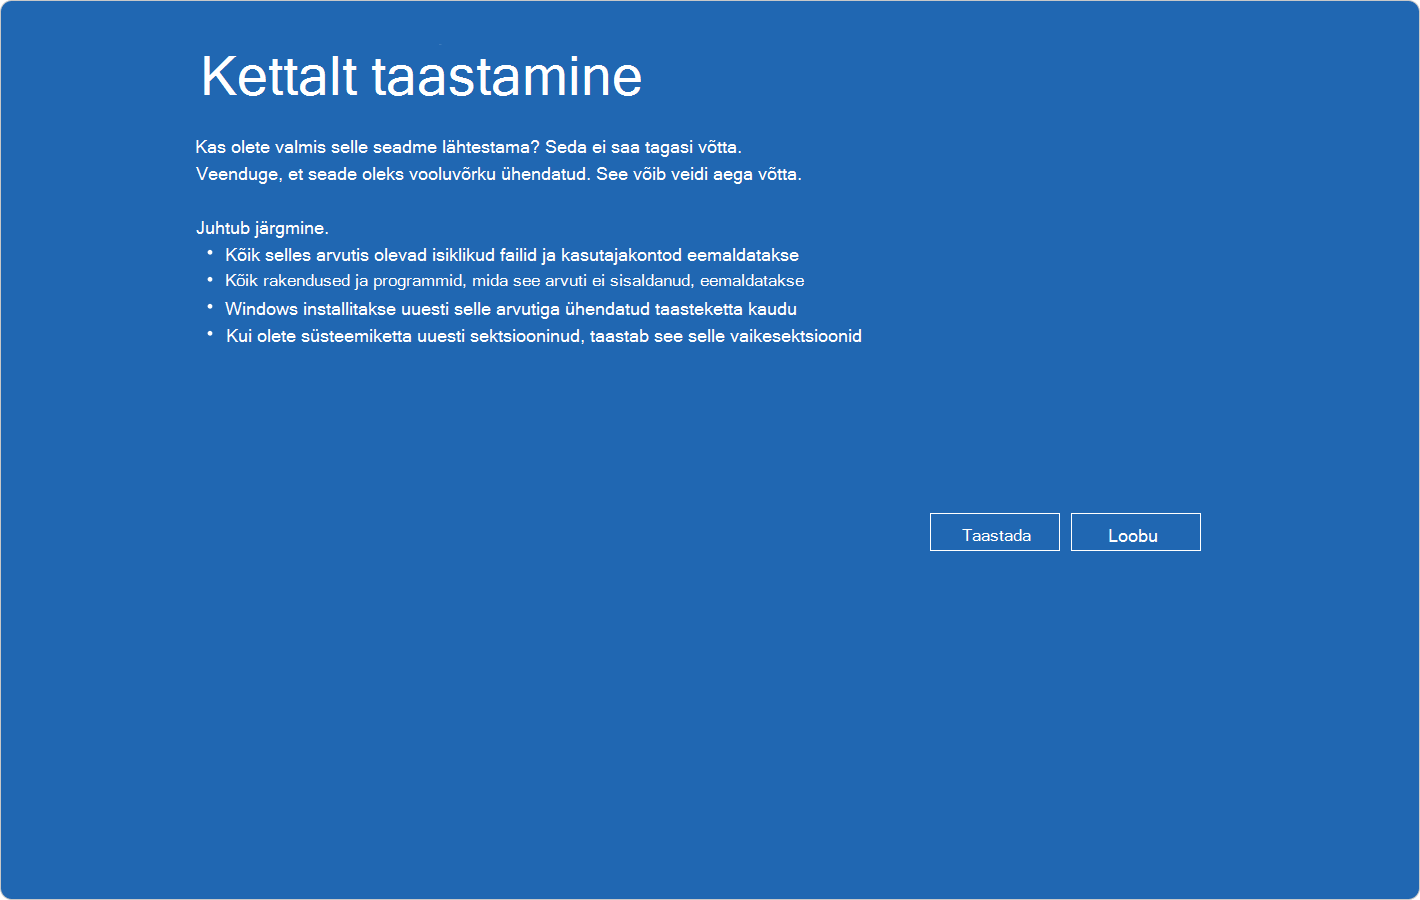
Task: Click the 'Juhtub järgmine.' text
Action: coord(262,228)
